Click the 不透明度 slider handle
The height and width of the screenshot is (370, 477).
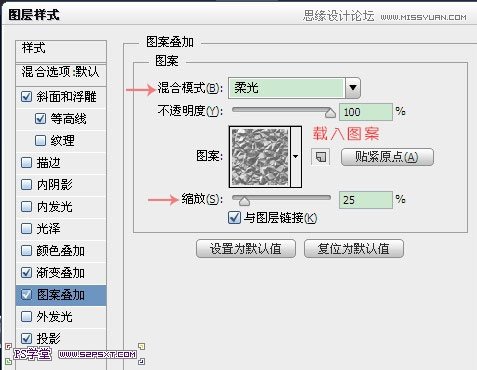pyautogui.click(x=330, y=112)
